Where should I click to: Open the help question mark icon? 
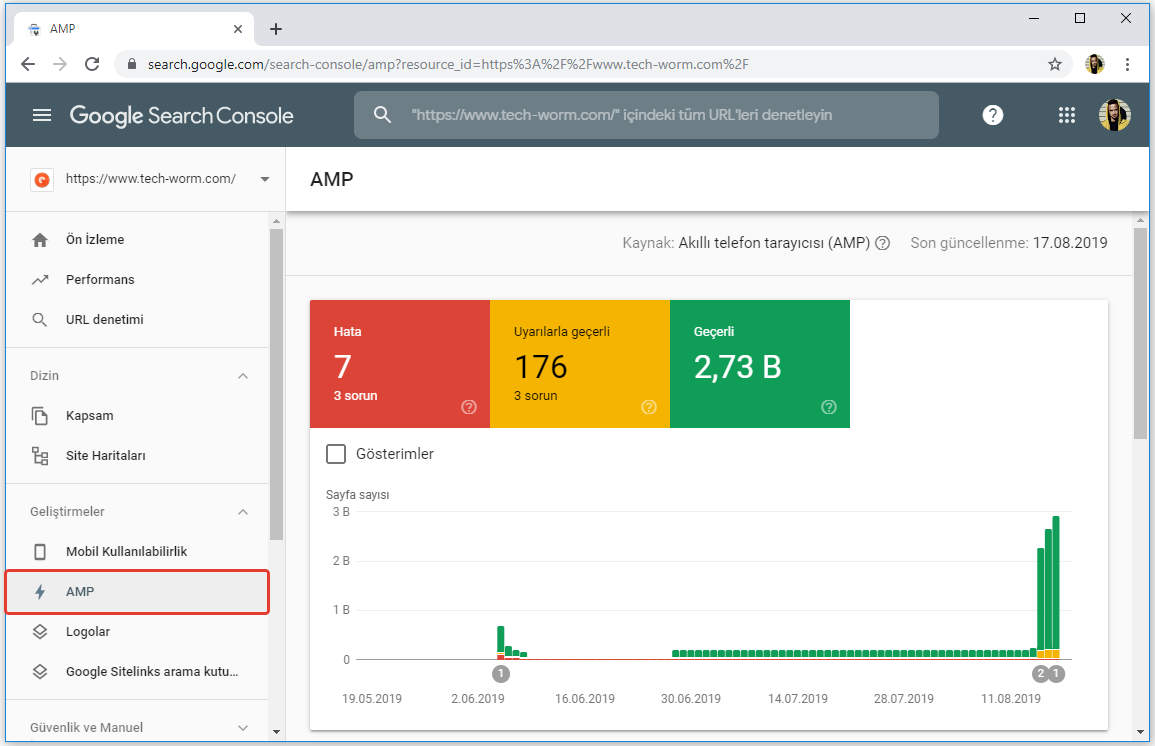992,115
